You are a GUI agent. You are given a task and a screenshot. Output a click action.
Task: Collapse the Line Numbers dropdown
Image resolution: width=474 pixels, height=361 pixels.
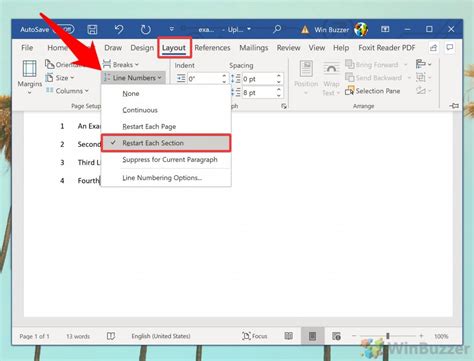tap(133, 78)
